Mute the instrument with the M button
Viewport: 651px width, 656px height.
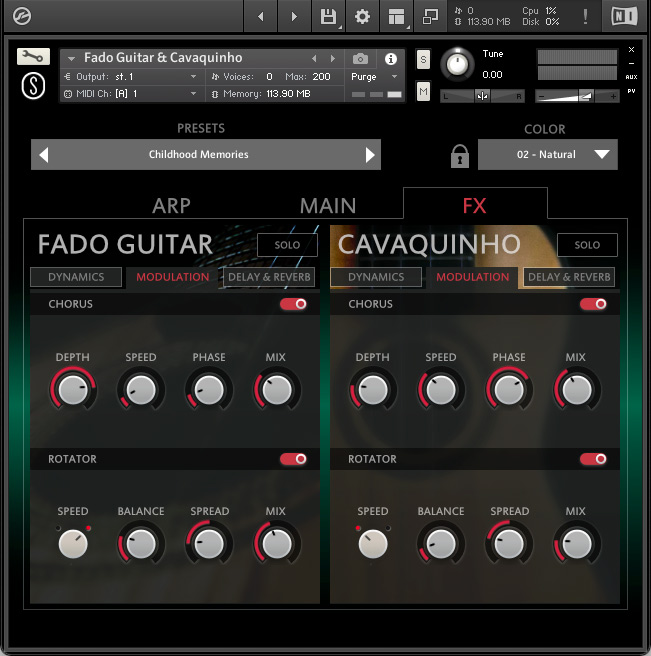point(423,91)
